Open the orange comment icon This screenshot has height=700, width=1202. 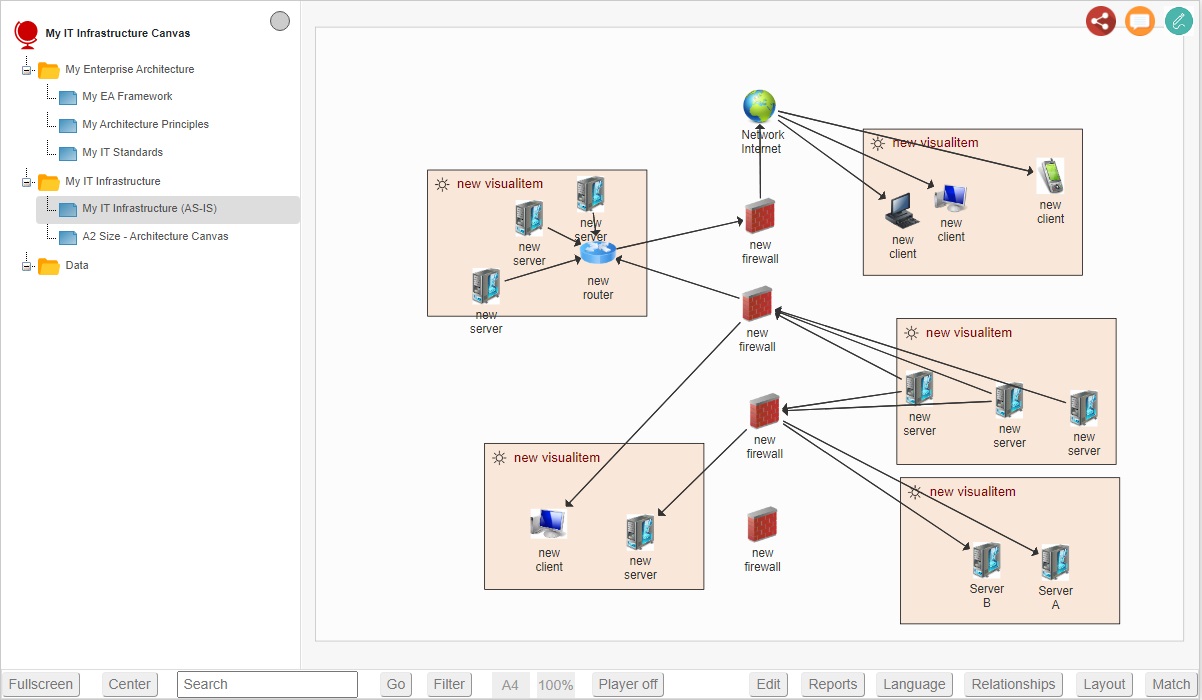(1140, 21)
